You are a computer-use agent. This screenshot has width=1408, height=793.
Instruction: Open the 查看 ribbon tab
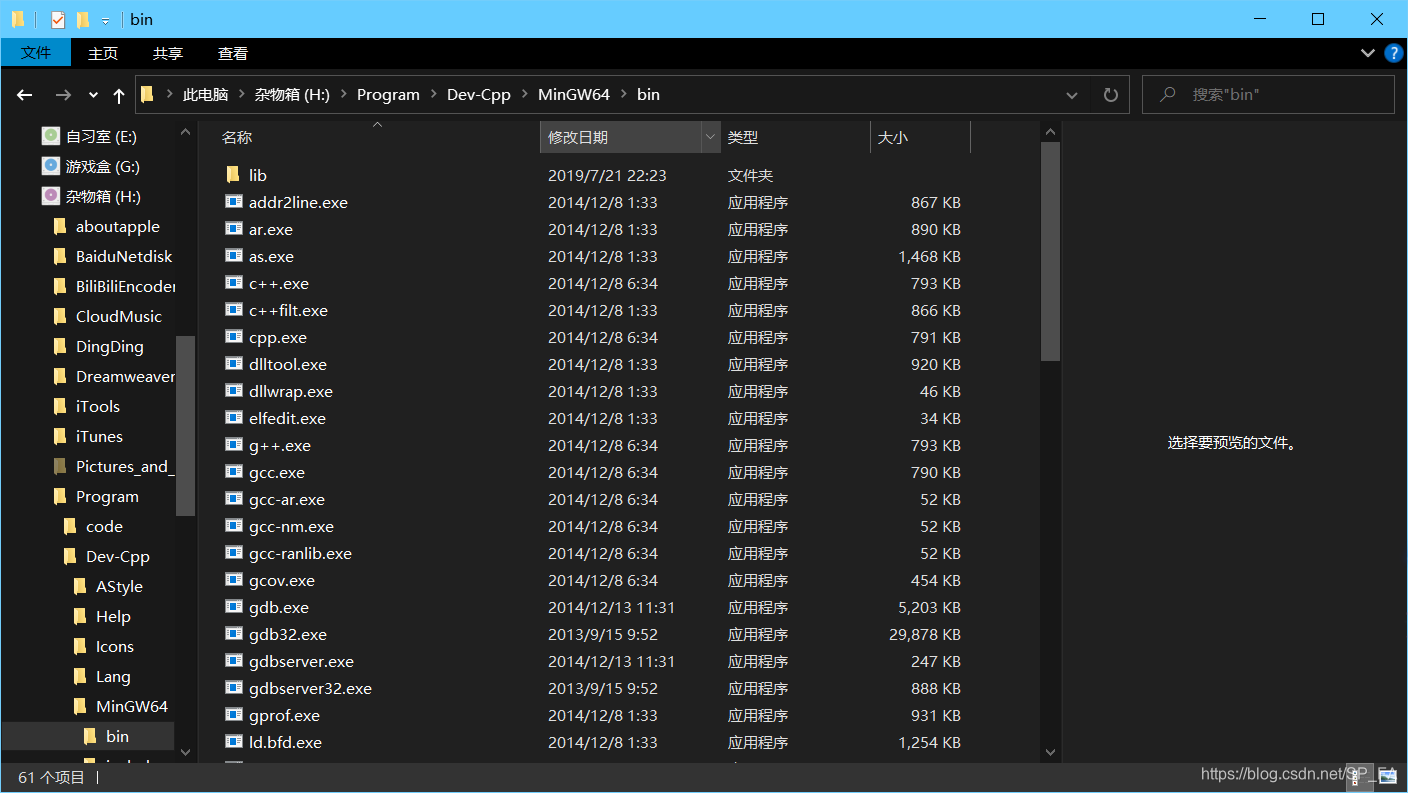pos(233,53)
